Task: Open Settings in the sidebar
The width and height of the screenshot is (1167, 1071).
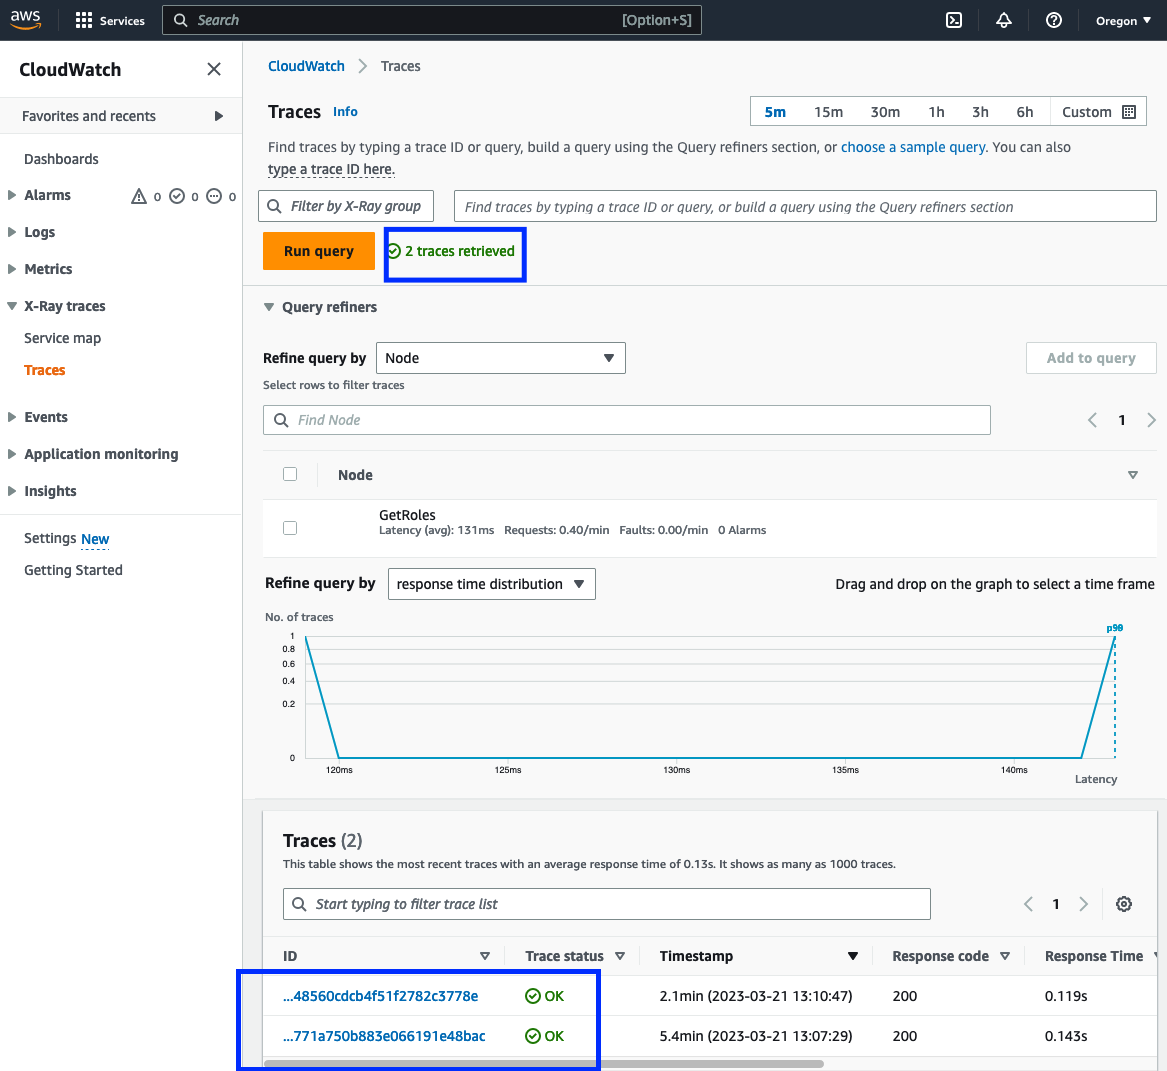Action: [x=50, y=538]
